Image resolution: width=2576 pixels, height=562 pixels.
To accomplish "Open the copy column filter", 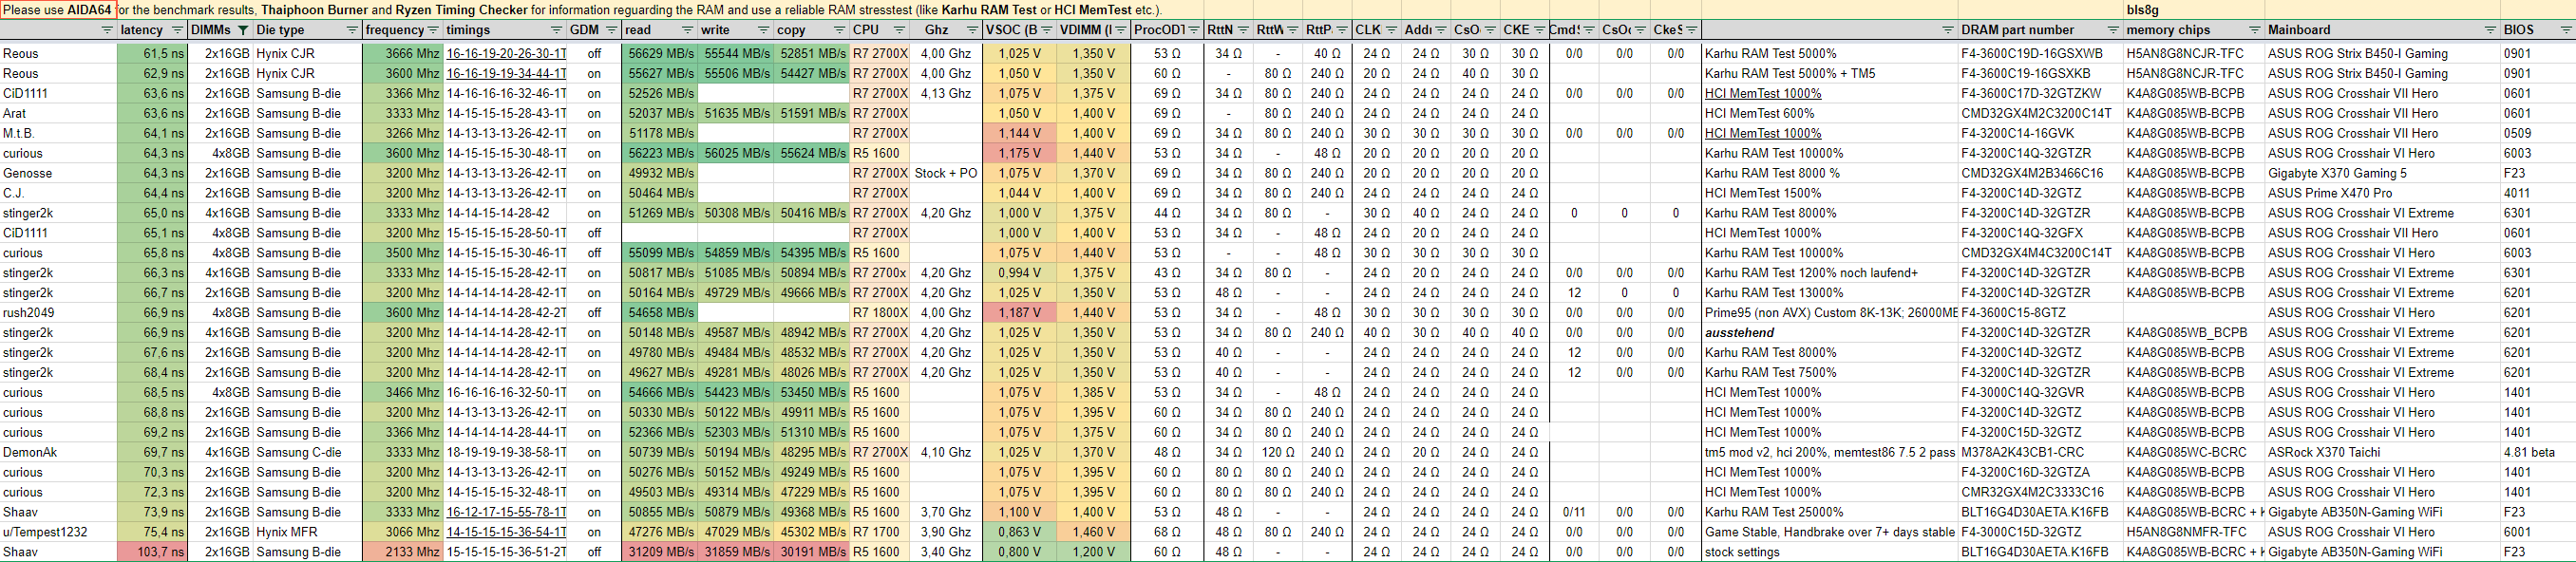I will 838,30.
